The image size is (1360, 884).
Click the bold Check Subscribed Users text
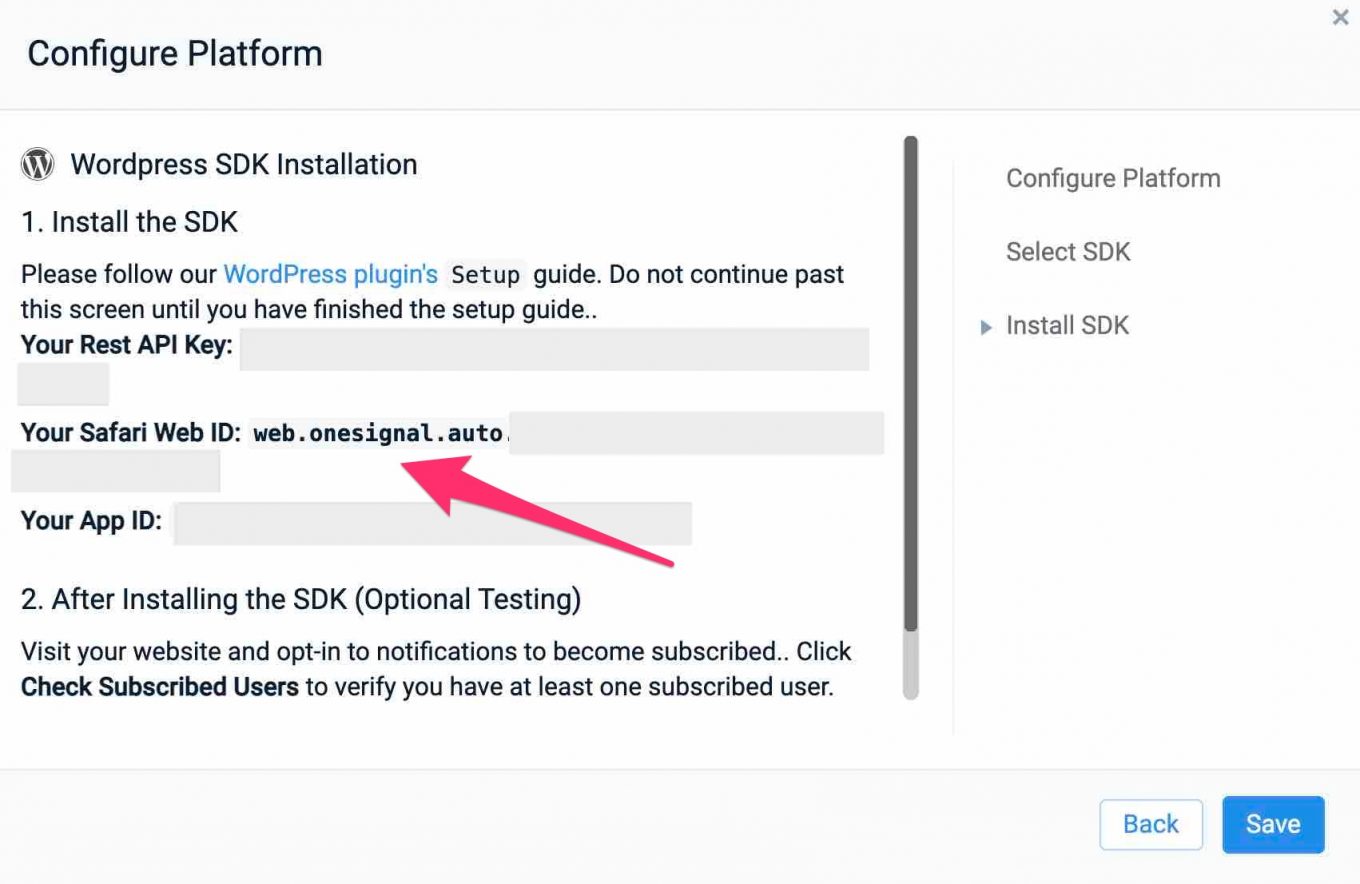(x=159, y=687)
